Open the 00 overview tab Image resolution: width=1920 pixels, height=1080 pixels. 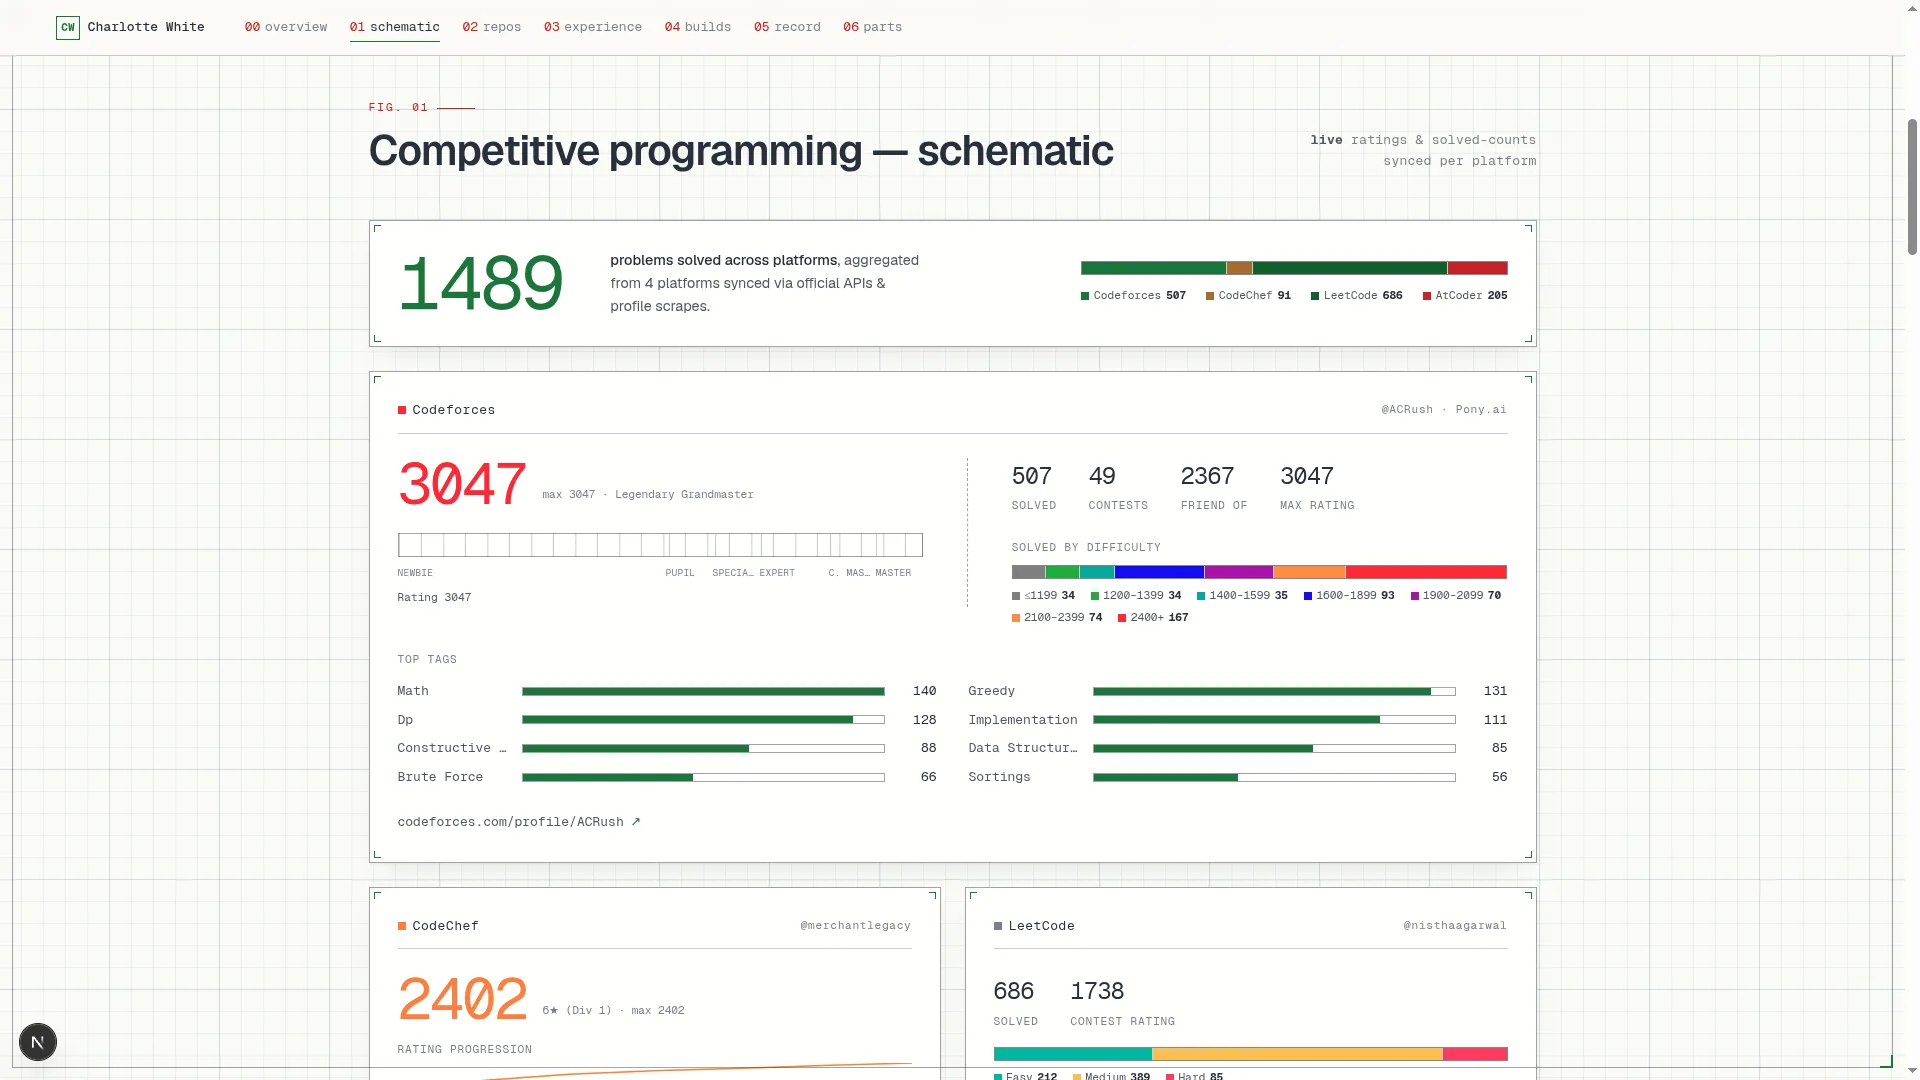click(286, 27)
